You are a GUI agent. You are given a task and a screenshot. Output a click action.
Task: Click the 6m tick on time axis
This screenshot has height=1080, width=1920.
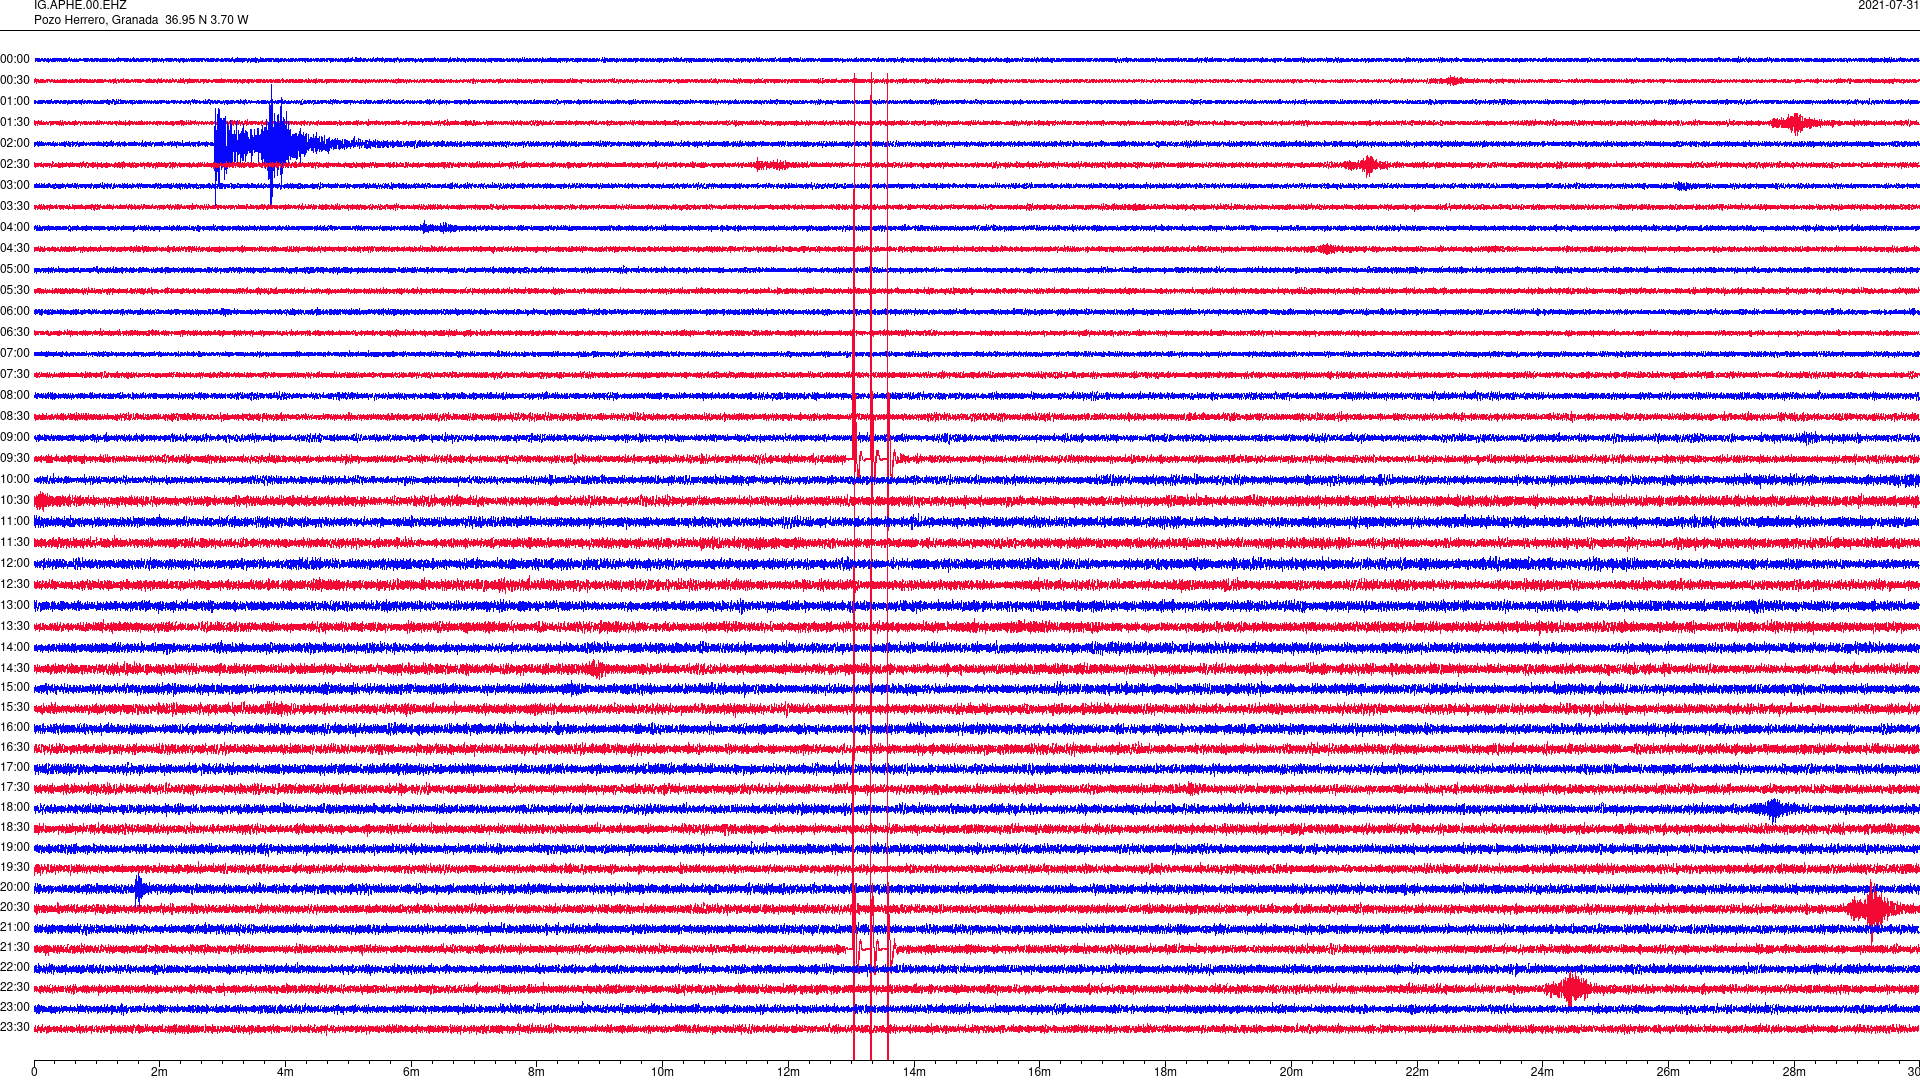[411, 1072]
